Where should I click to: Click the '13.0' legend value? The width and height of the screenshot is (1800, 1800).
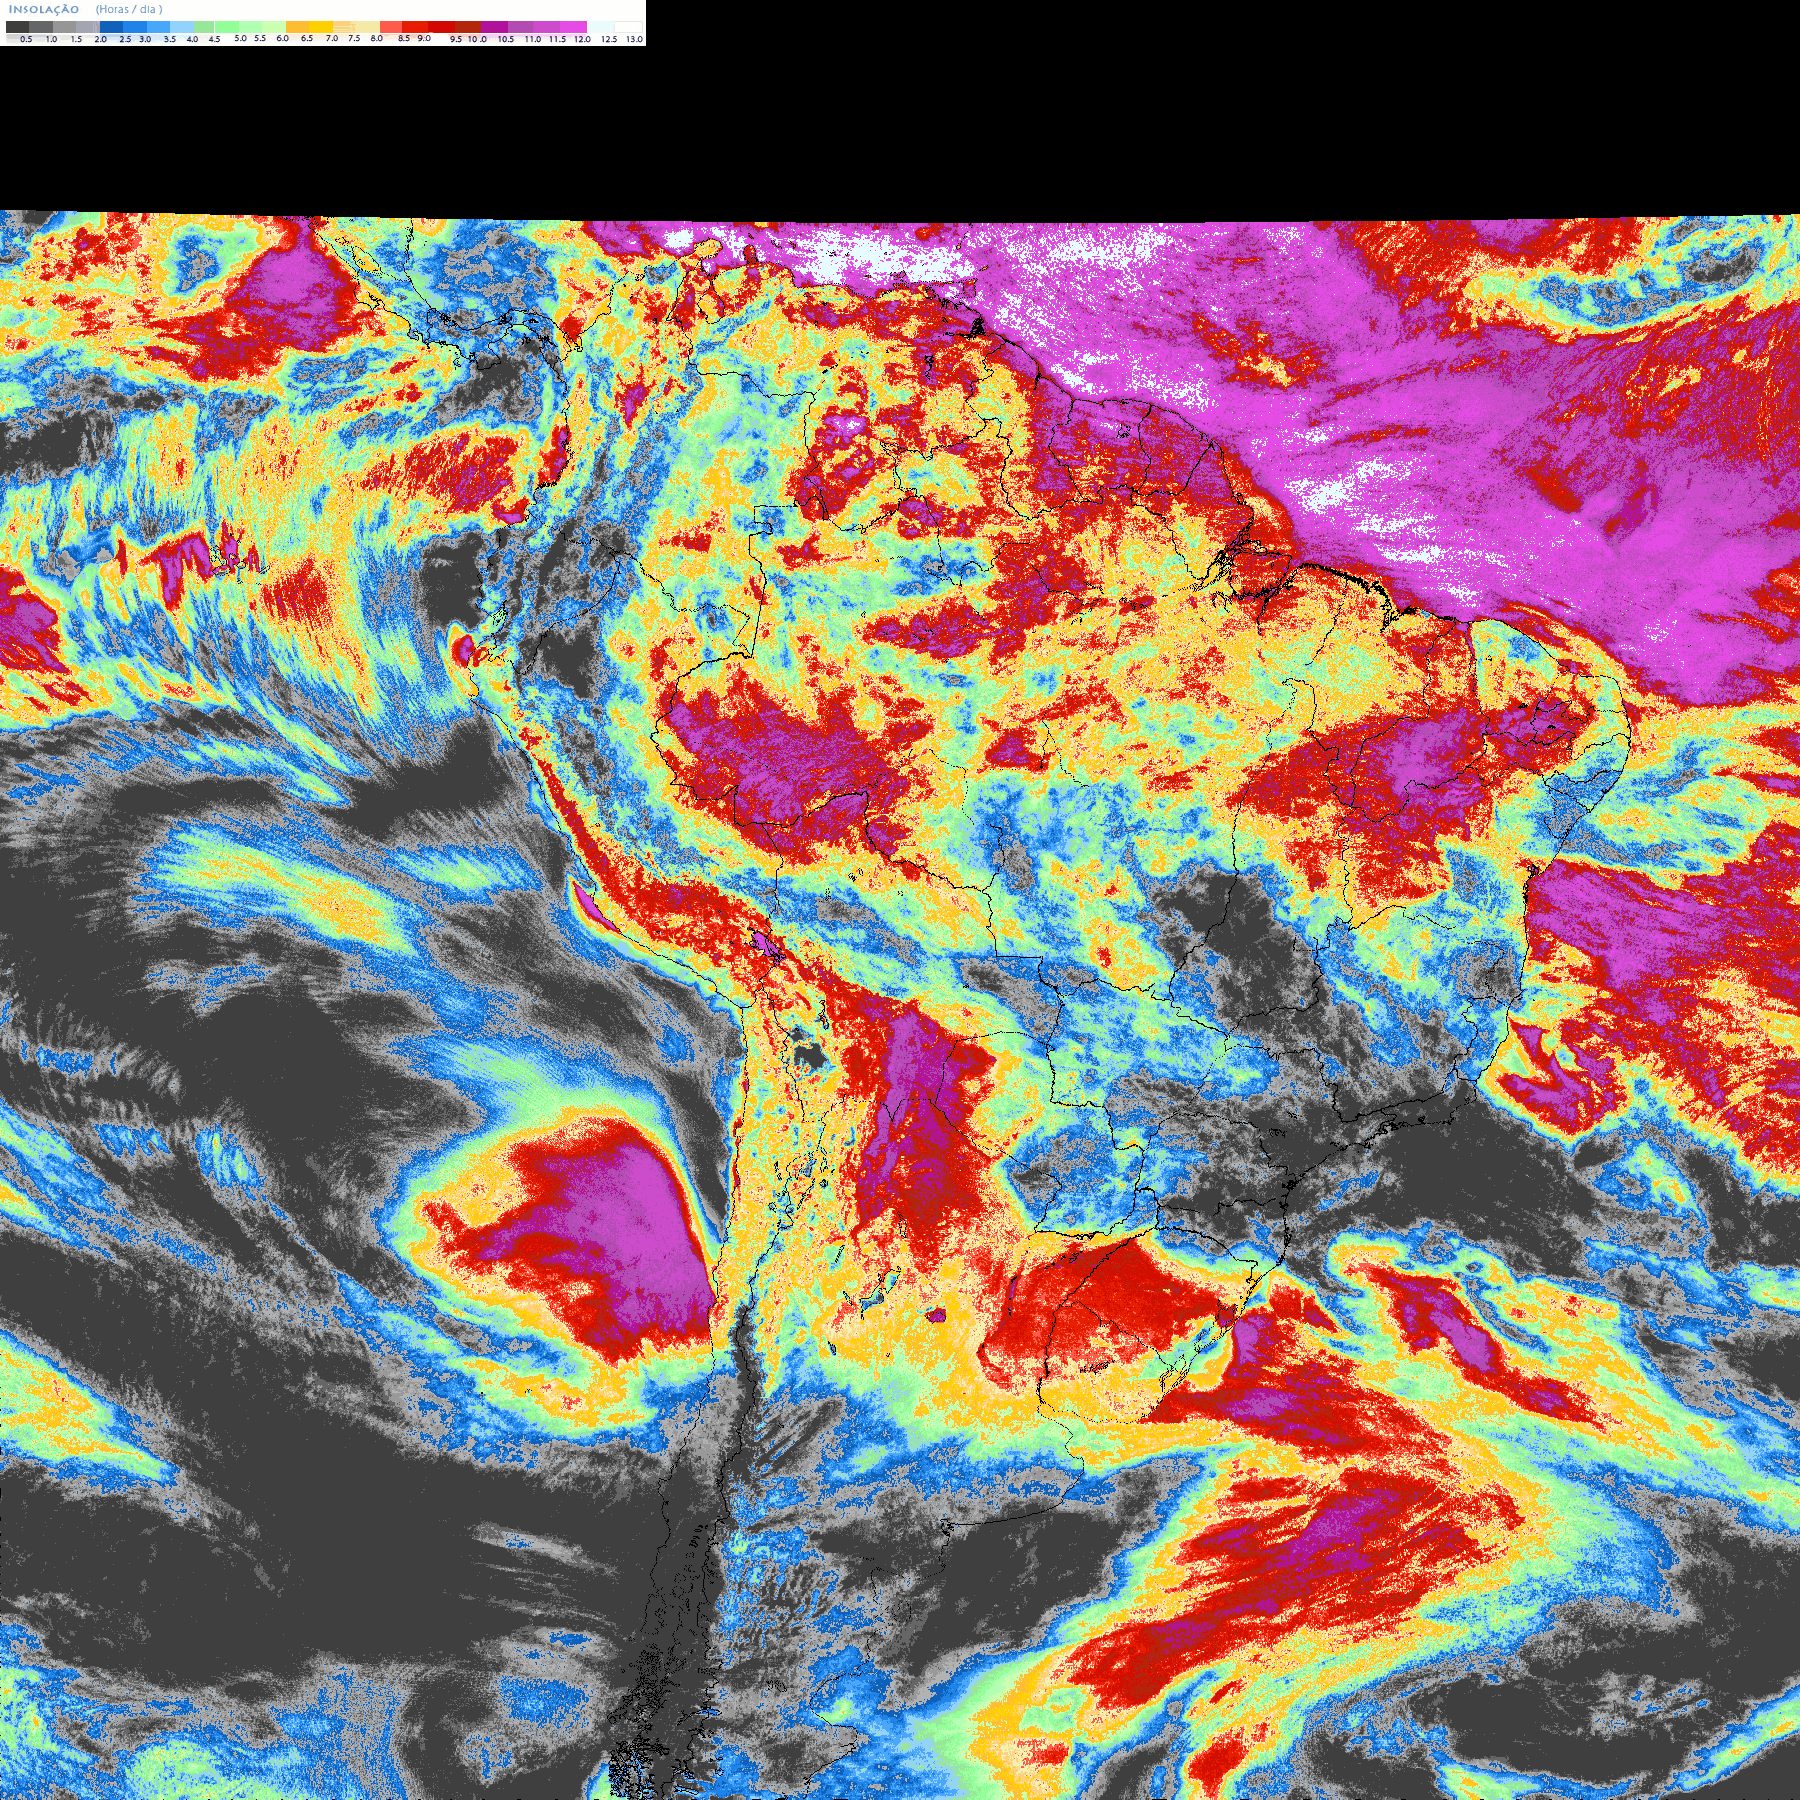tap(634, 39)
